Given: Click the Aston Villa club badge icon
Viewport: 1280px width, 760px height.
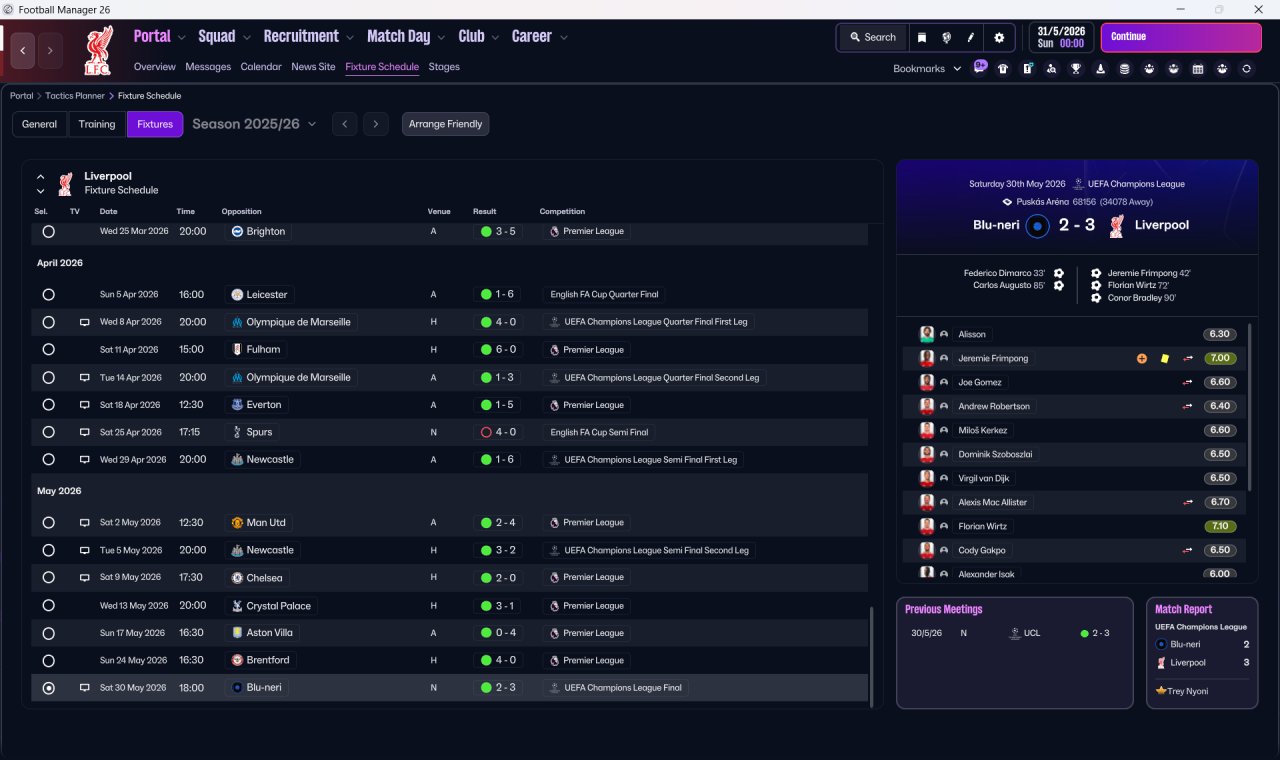Looking at the screenshot, I should (x=237, y=633).
